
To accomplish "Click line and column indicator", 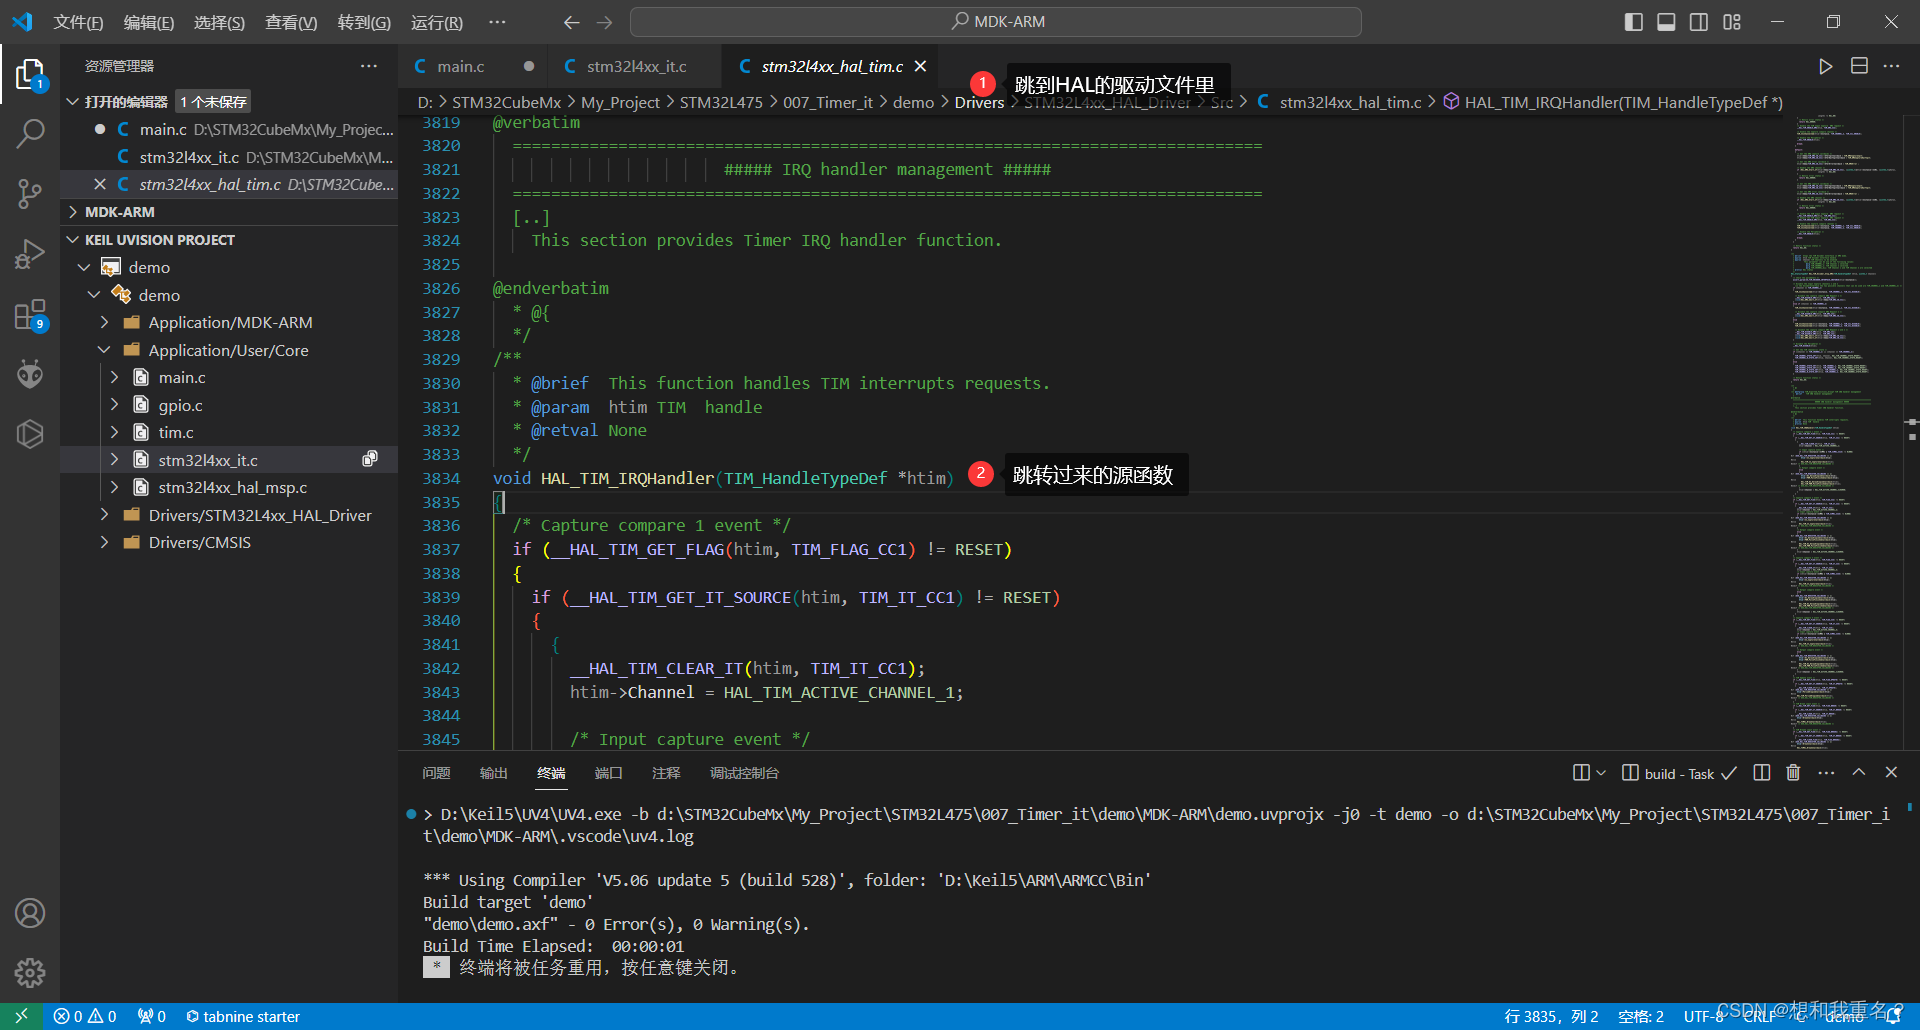I will pos(1551,1016).
